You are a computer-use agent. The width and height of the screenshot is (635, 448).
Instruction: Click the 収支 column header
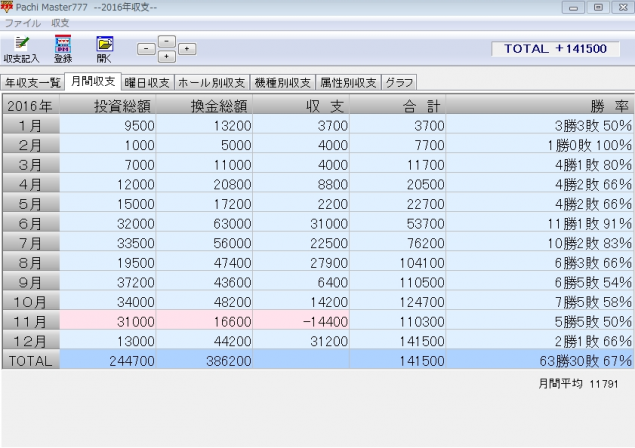pyautogui.click(x=301, y=106)
